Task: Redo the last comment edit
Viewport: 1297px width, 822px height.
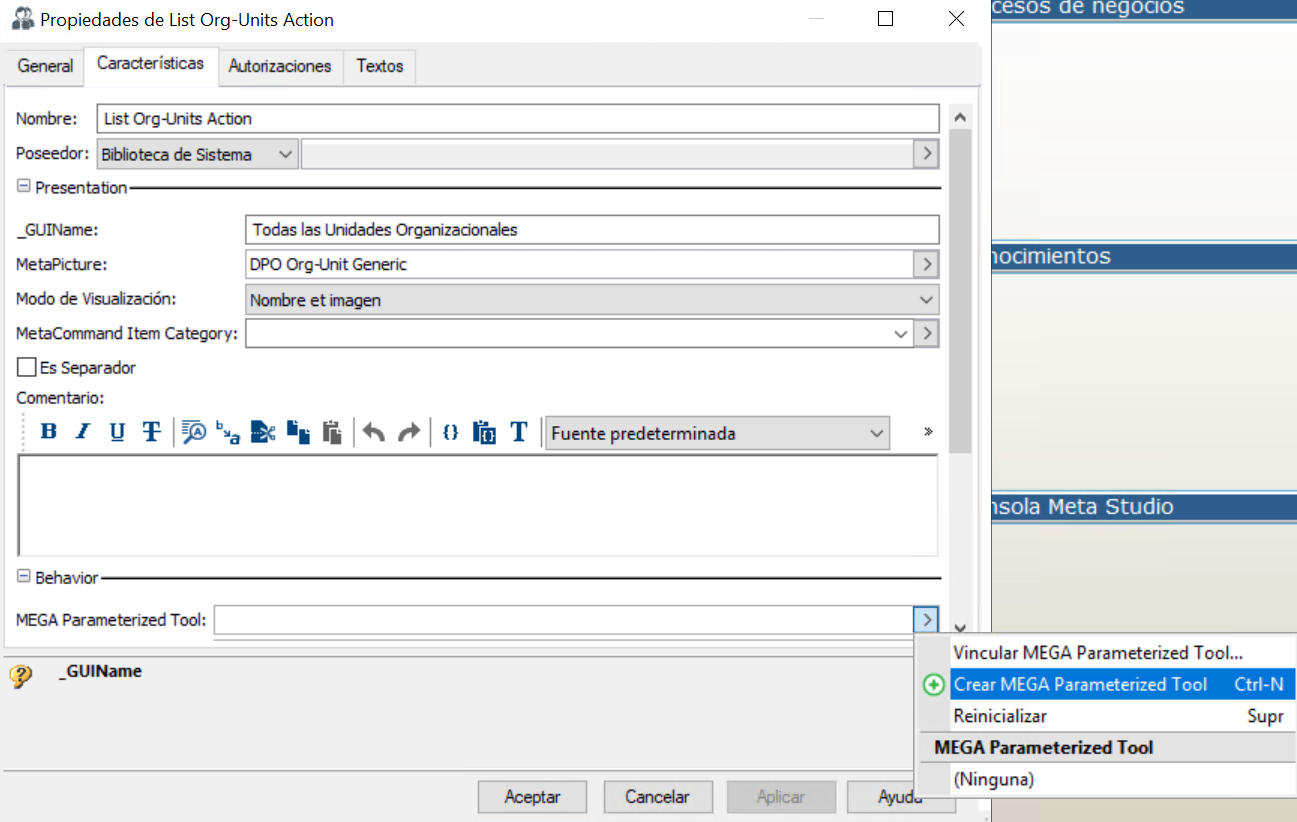Action: click(409, 432)
